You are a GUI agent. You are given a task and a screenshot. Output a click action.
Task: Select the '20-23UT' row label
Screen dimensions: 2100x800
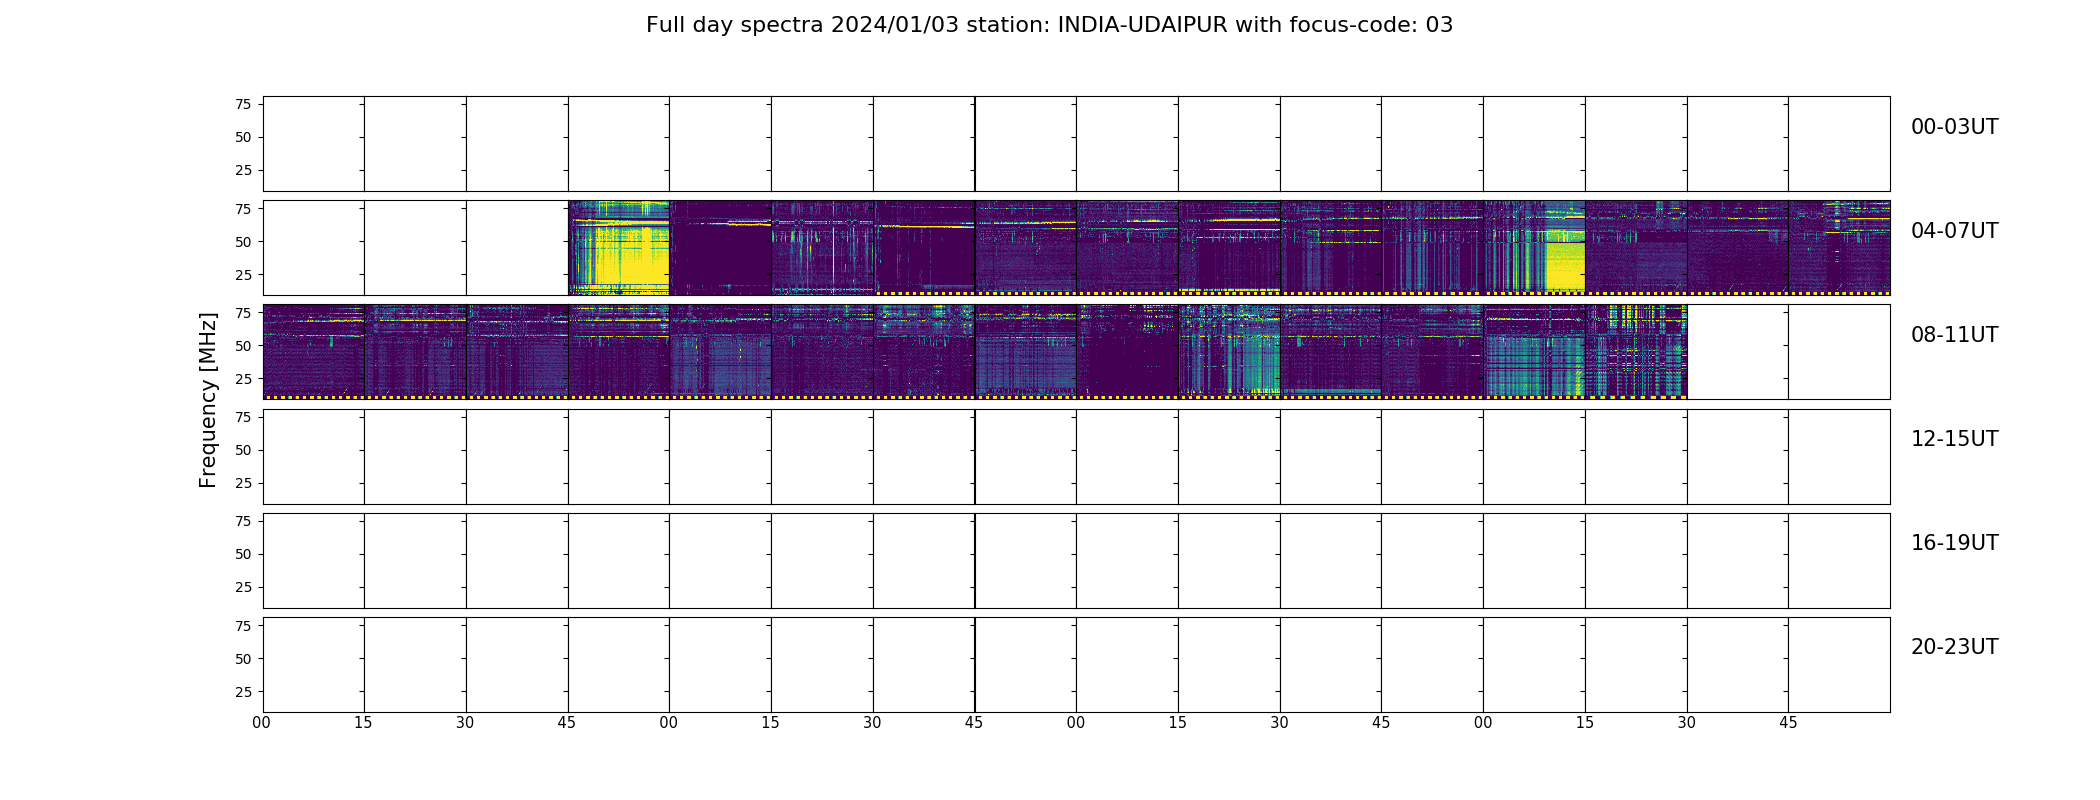1954,647
